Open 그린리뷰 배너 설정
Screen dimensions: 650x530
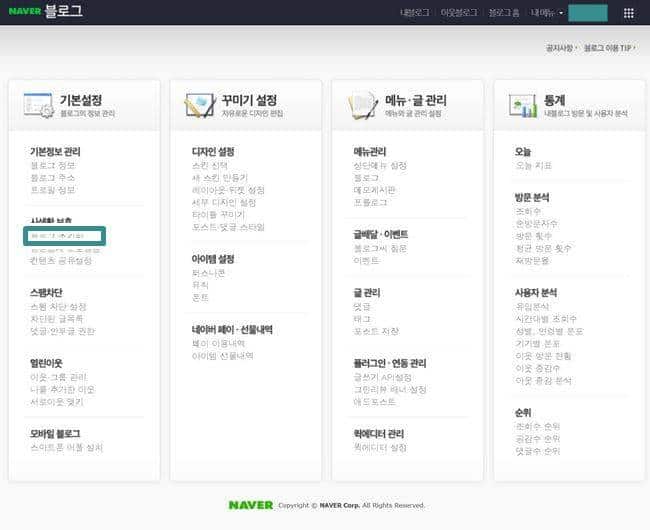coord(390,390)
